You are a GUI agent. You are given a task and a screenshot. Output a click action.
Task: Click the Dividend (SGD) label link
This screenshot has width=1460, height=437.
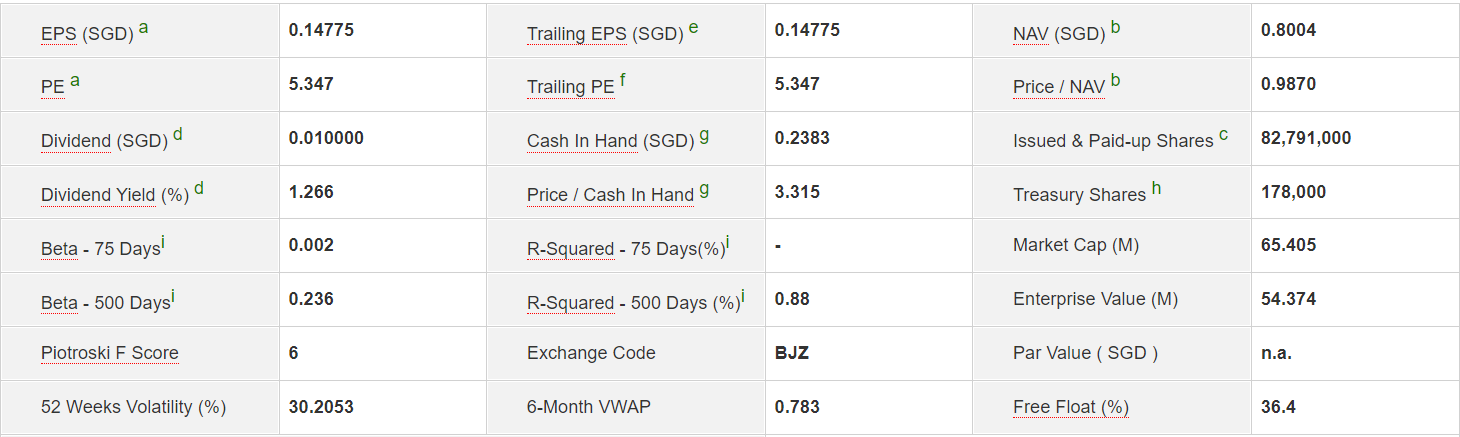(x=76, y=141)
